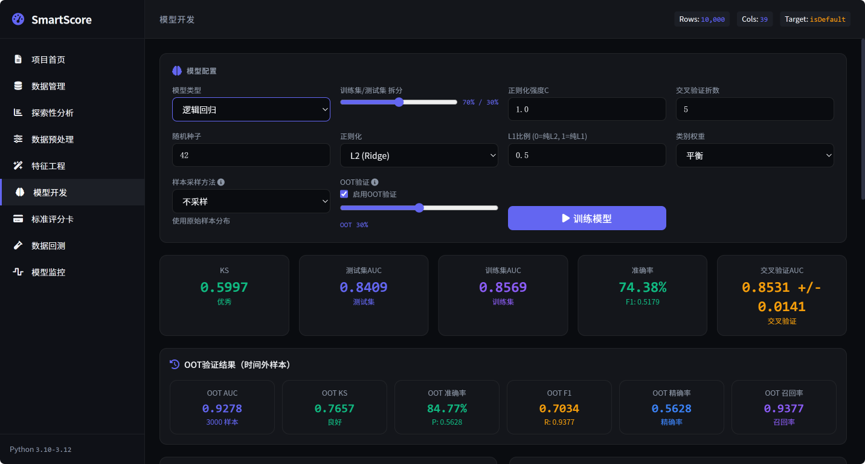The image size is (865, 464).
Task: Click the Cols: 39 badge
Action: click(x=754, y=19)
